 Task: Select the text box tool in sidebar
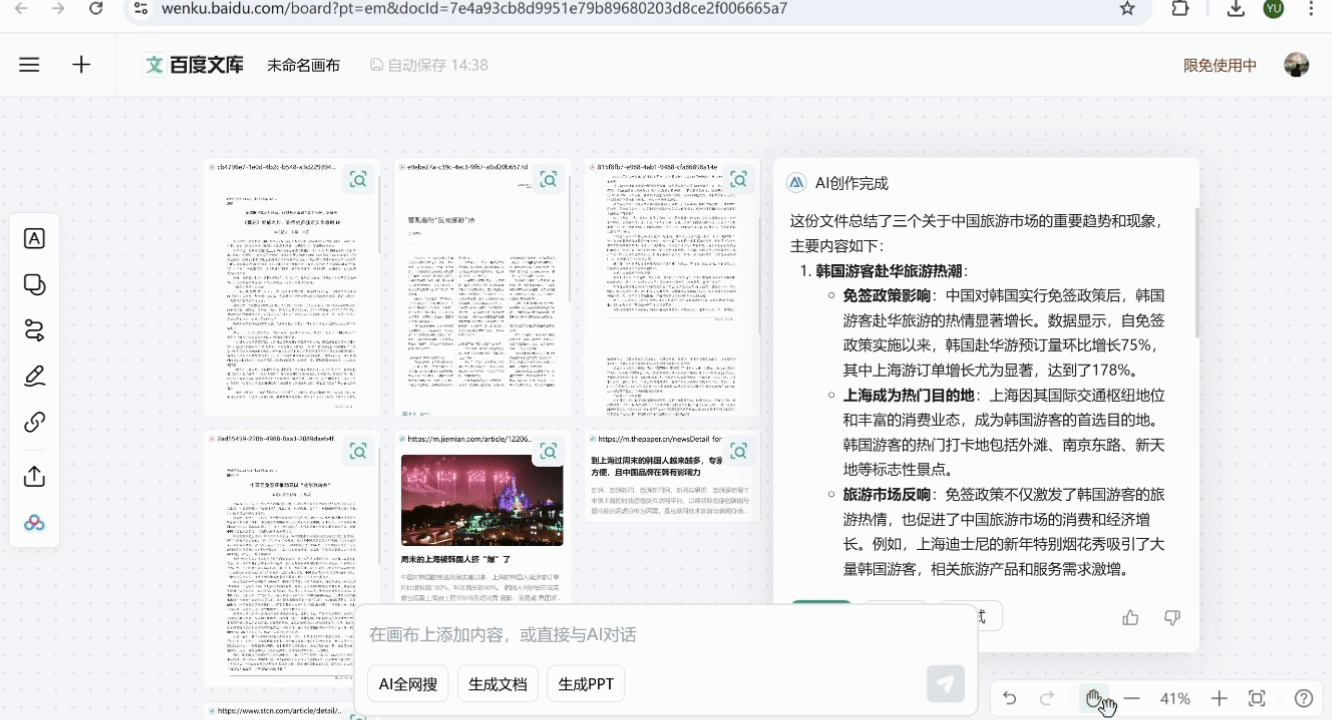coord(34,239)
